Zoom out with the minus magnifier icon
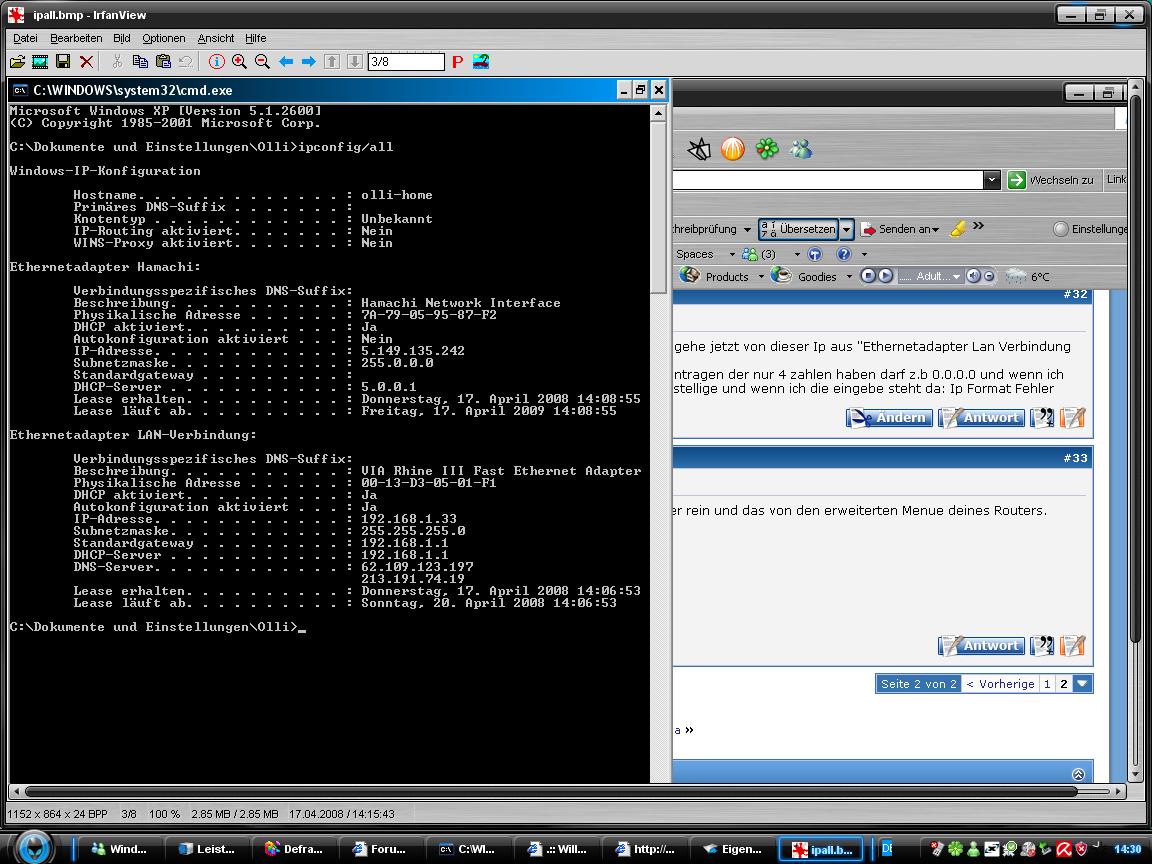The height and width of the screenshot is (864, 1152). [x=262, y=62]
